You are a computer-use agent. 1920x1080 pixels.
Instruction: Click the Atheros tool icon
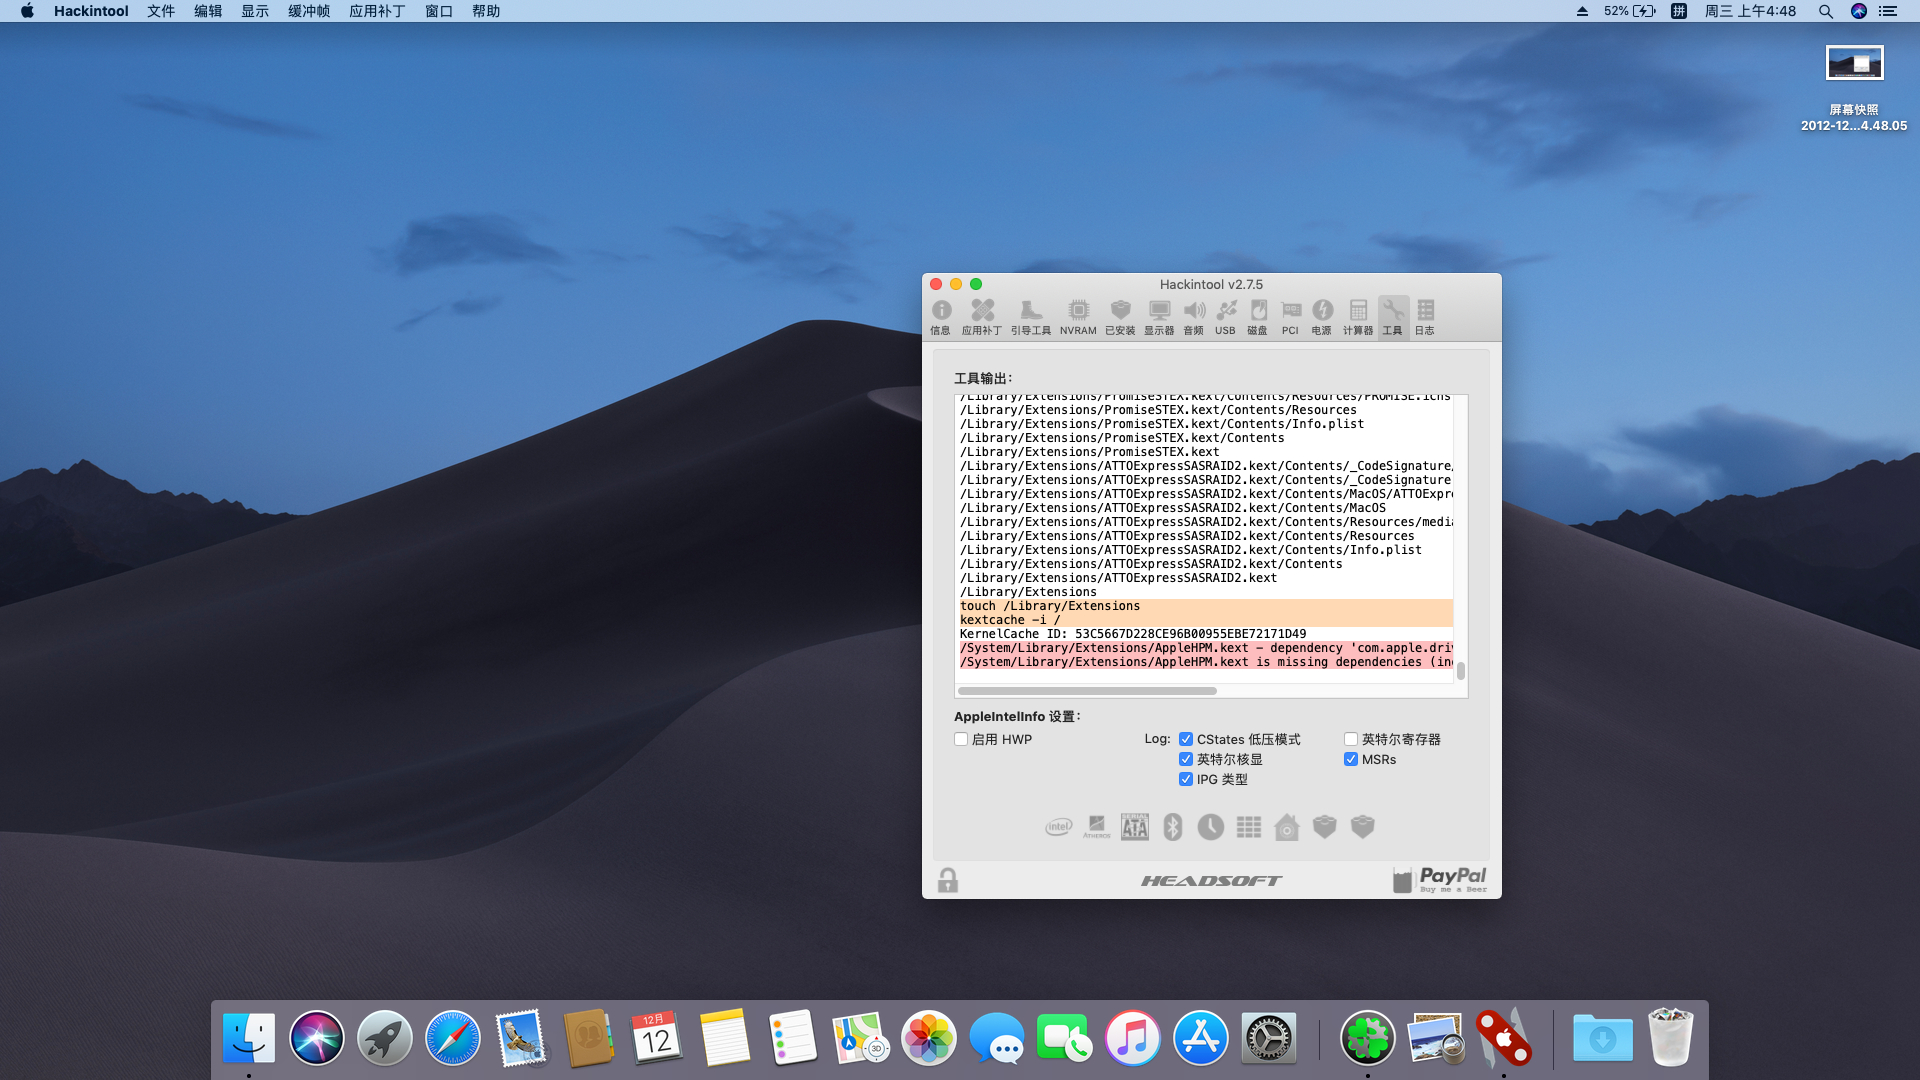[x=1097, y=827]
